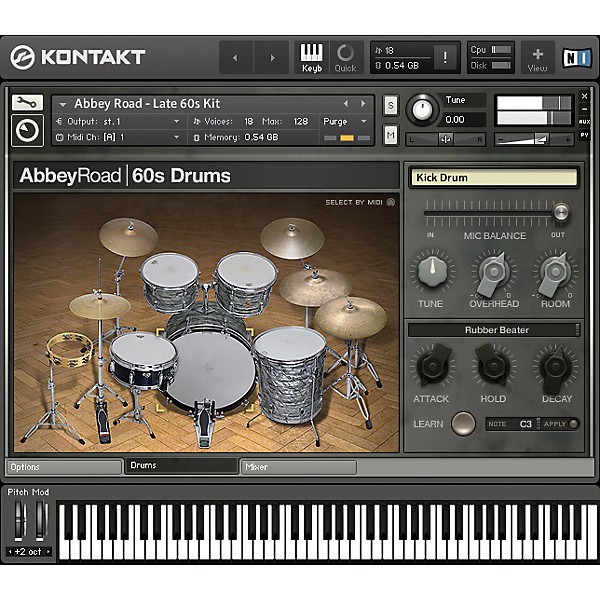
Task: Click the Tune value 0.00 field
Action: coord(463,120)
